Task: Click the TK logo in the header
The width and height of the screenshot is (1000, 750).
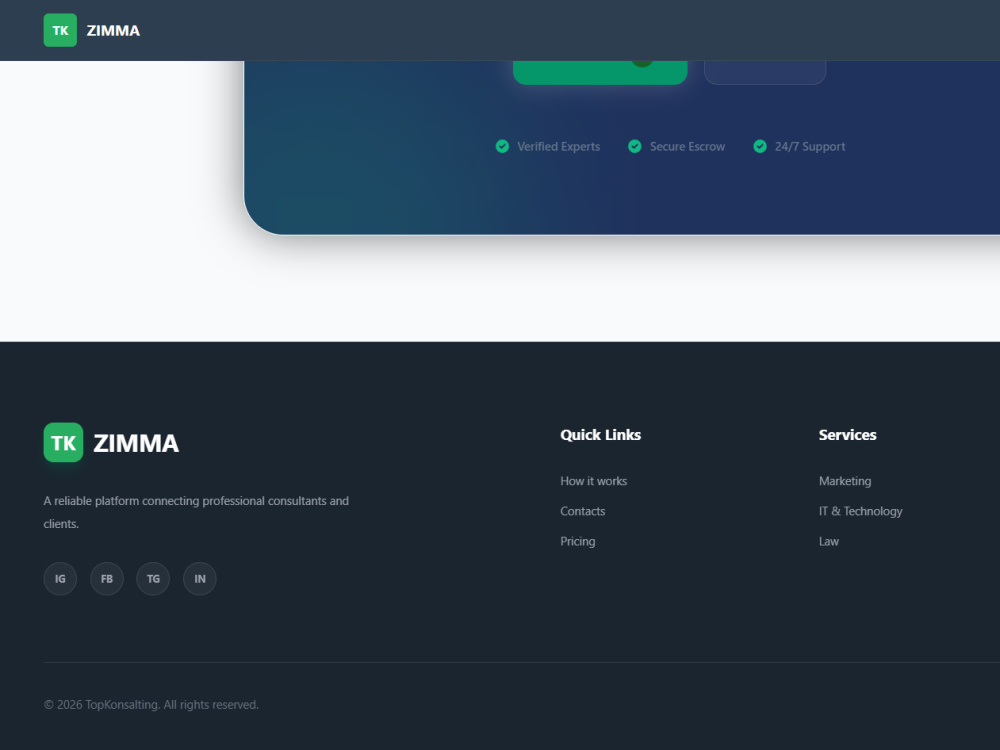Action: coord(60,30)
